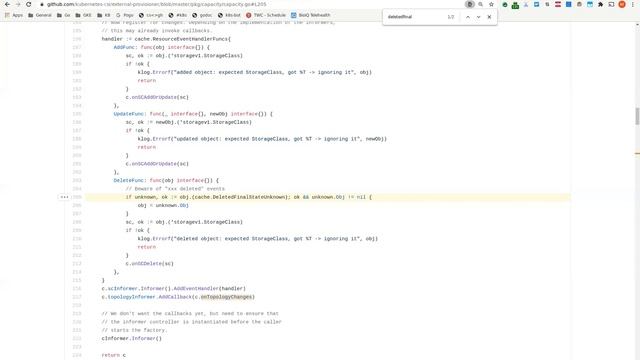Click cache.ResourceEventHandlerFuncs type name
640x360 pixels.
(x=181, y=39)
